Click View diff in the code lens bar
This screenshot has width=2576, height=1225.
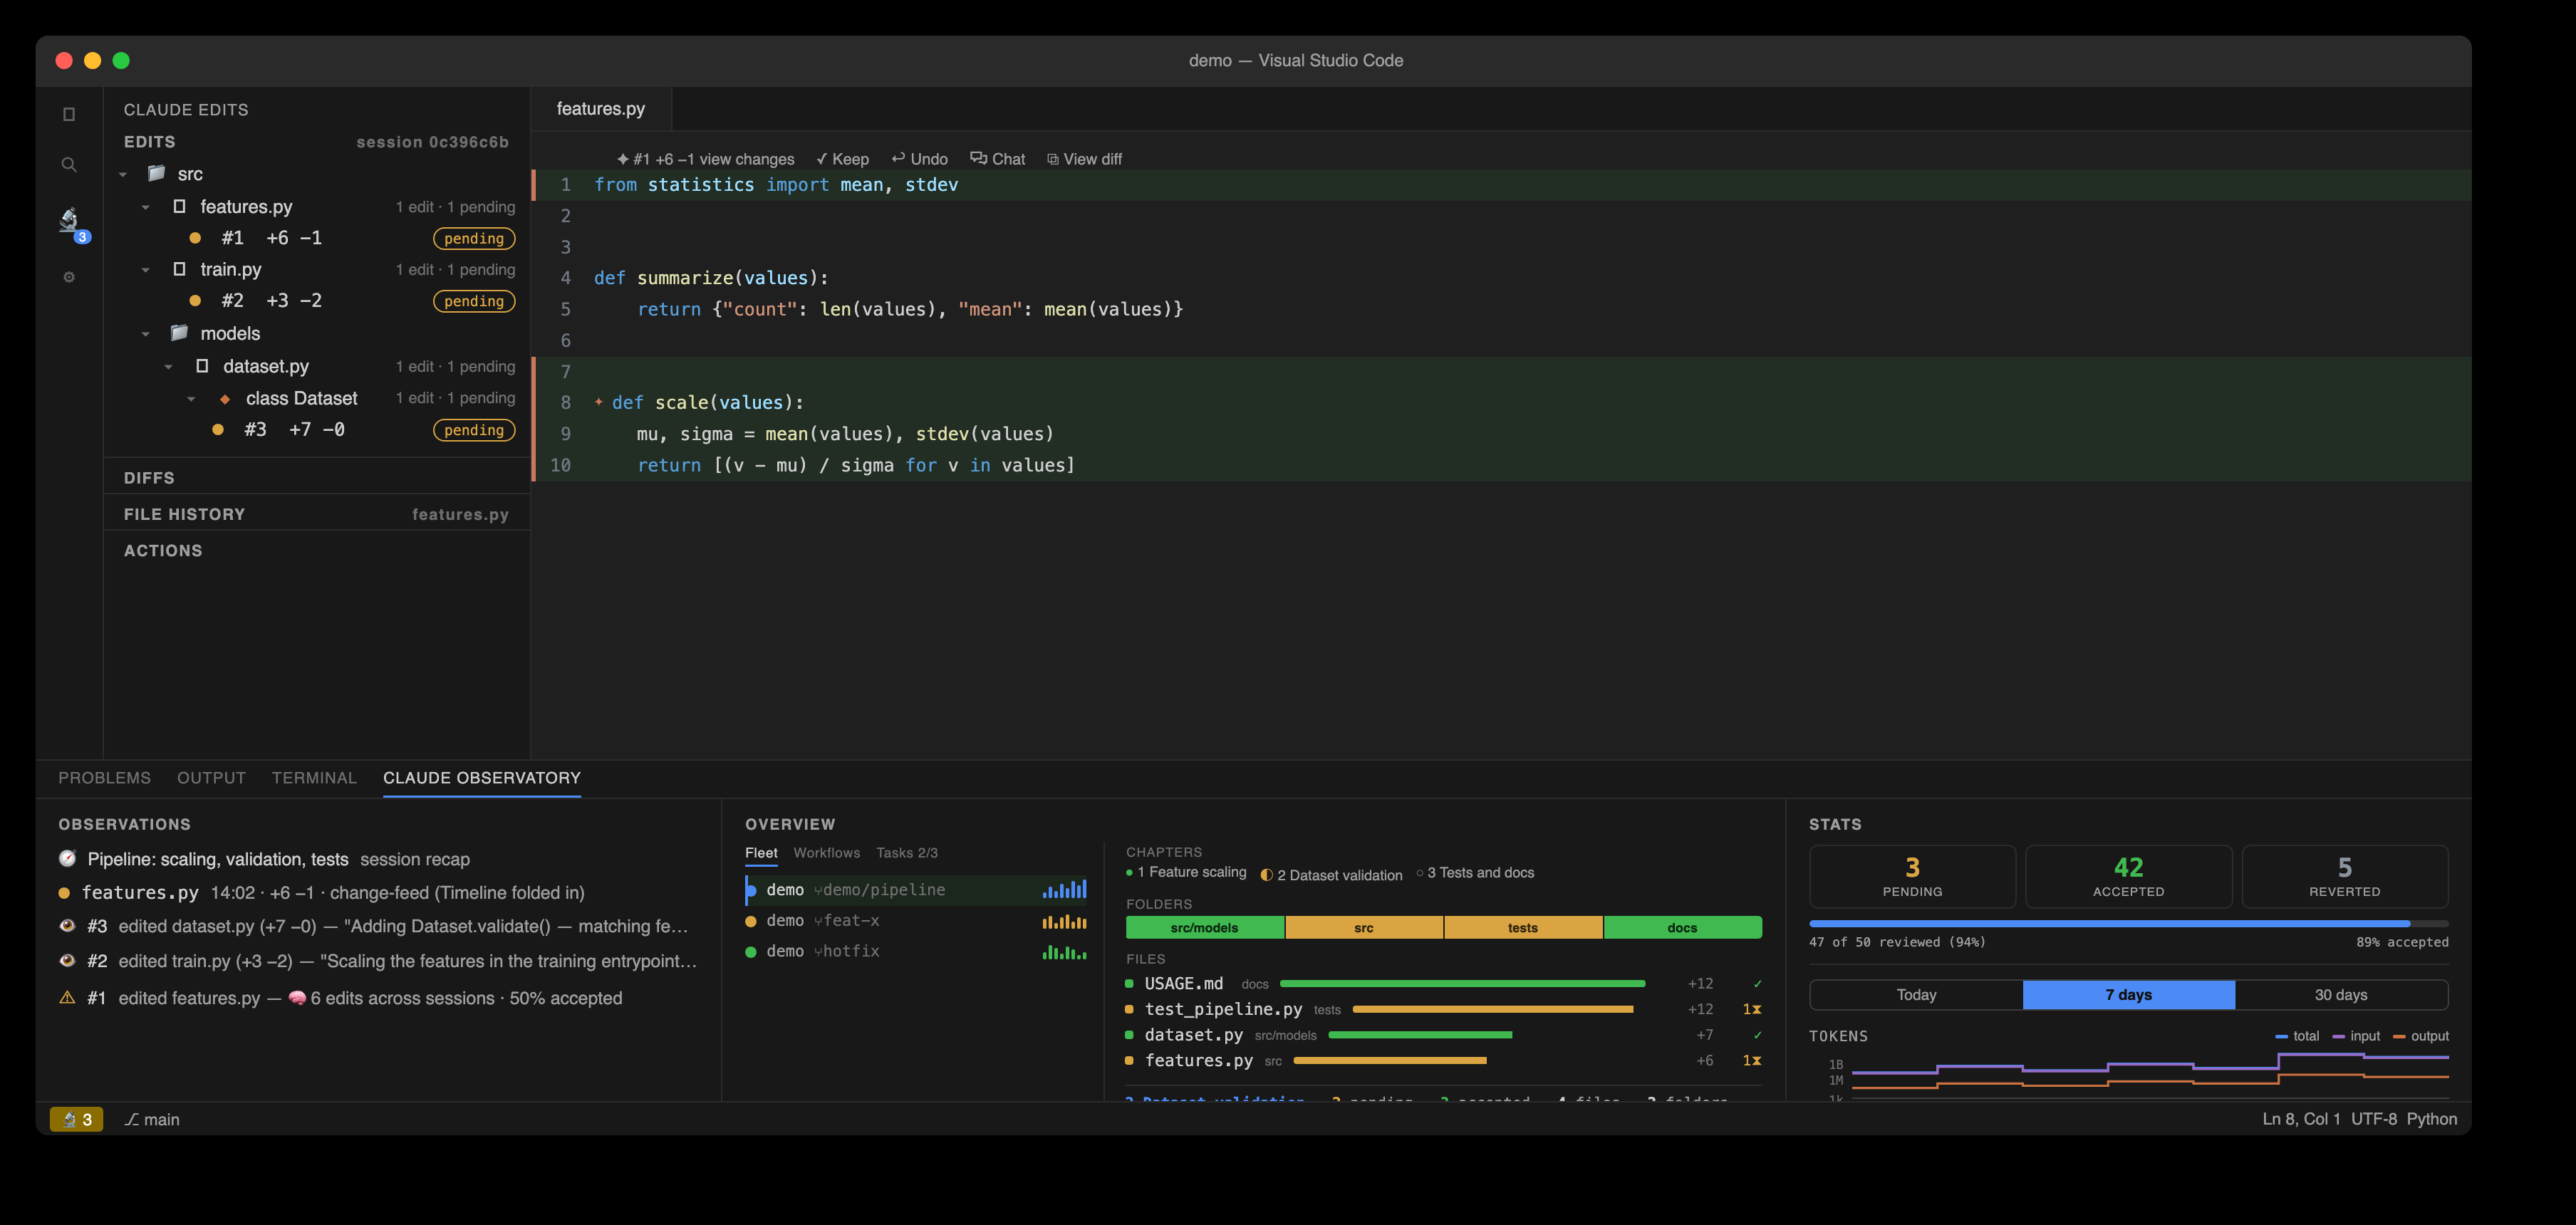click(1084, 159)
